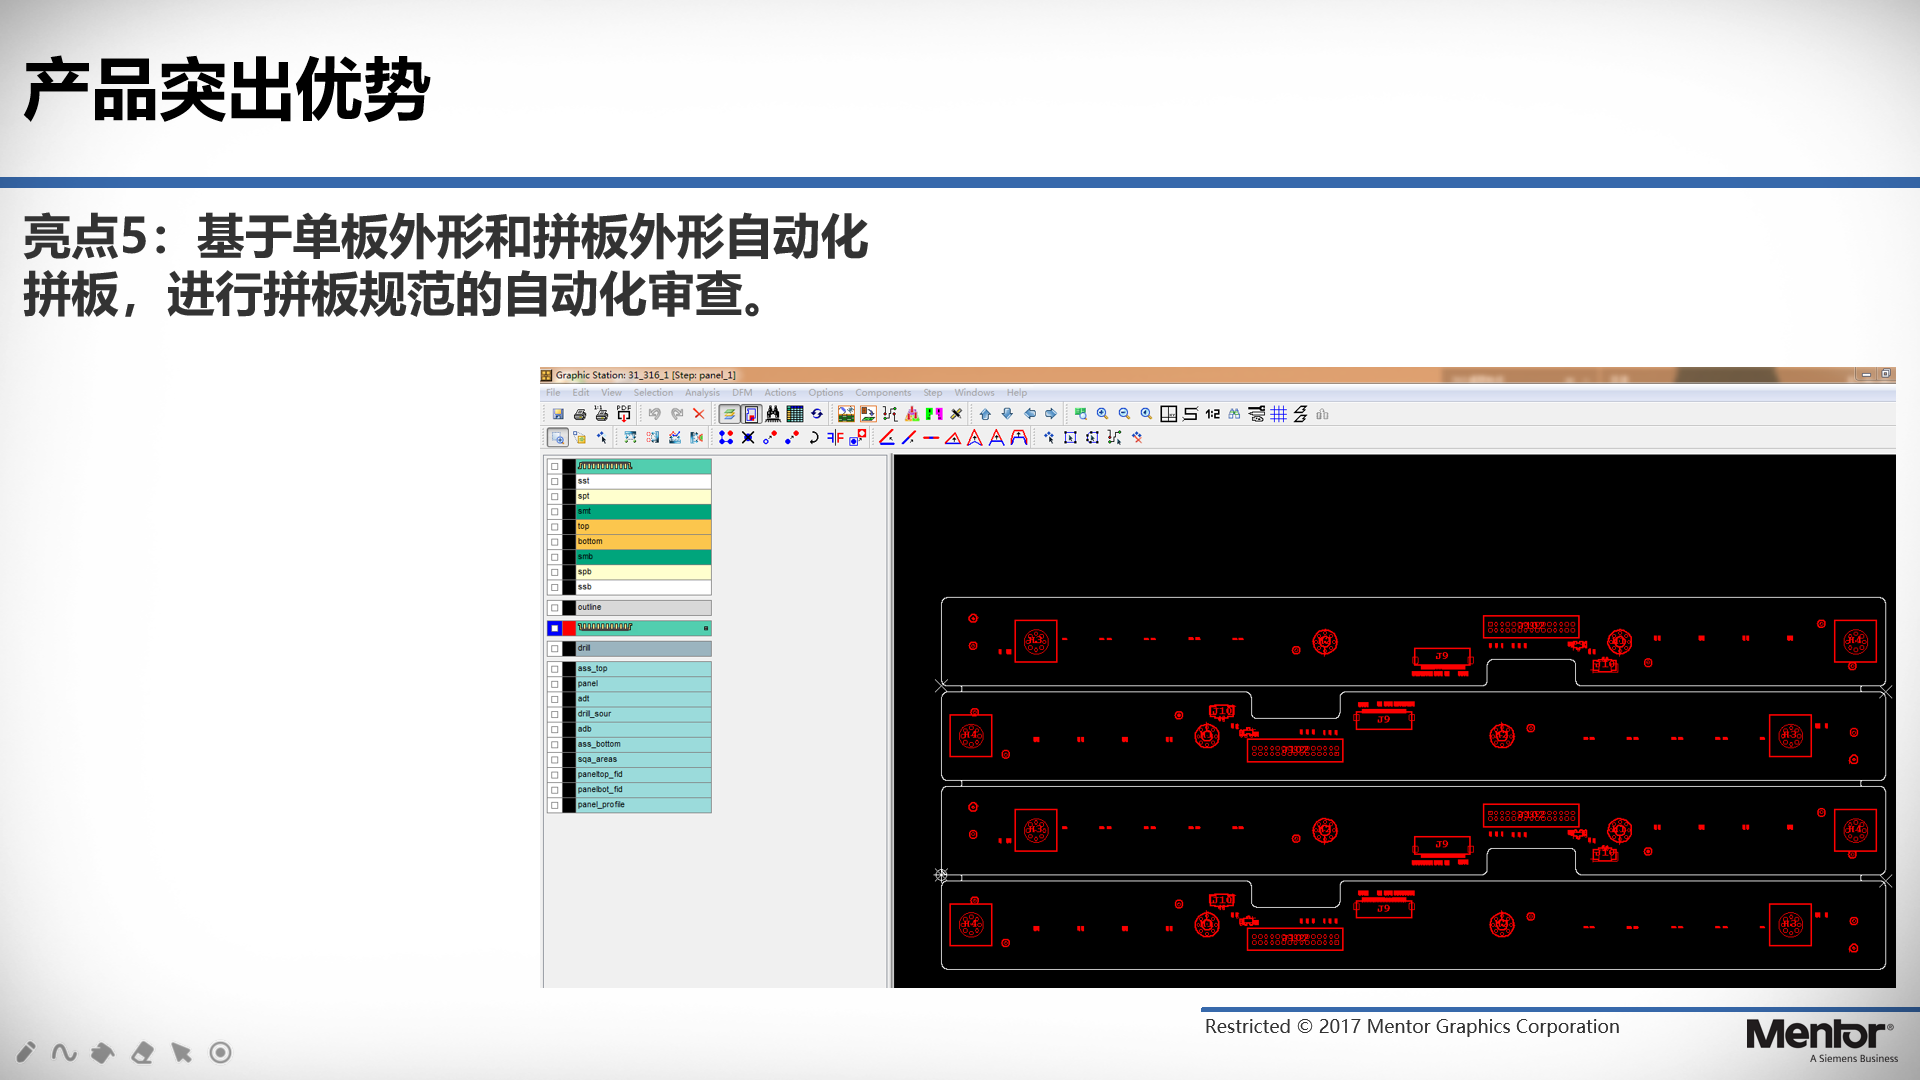Click the black color swatch beside ass_top

pyautogui.click(x=569, y=669)
